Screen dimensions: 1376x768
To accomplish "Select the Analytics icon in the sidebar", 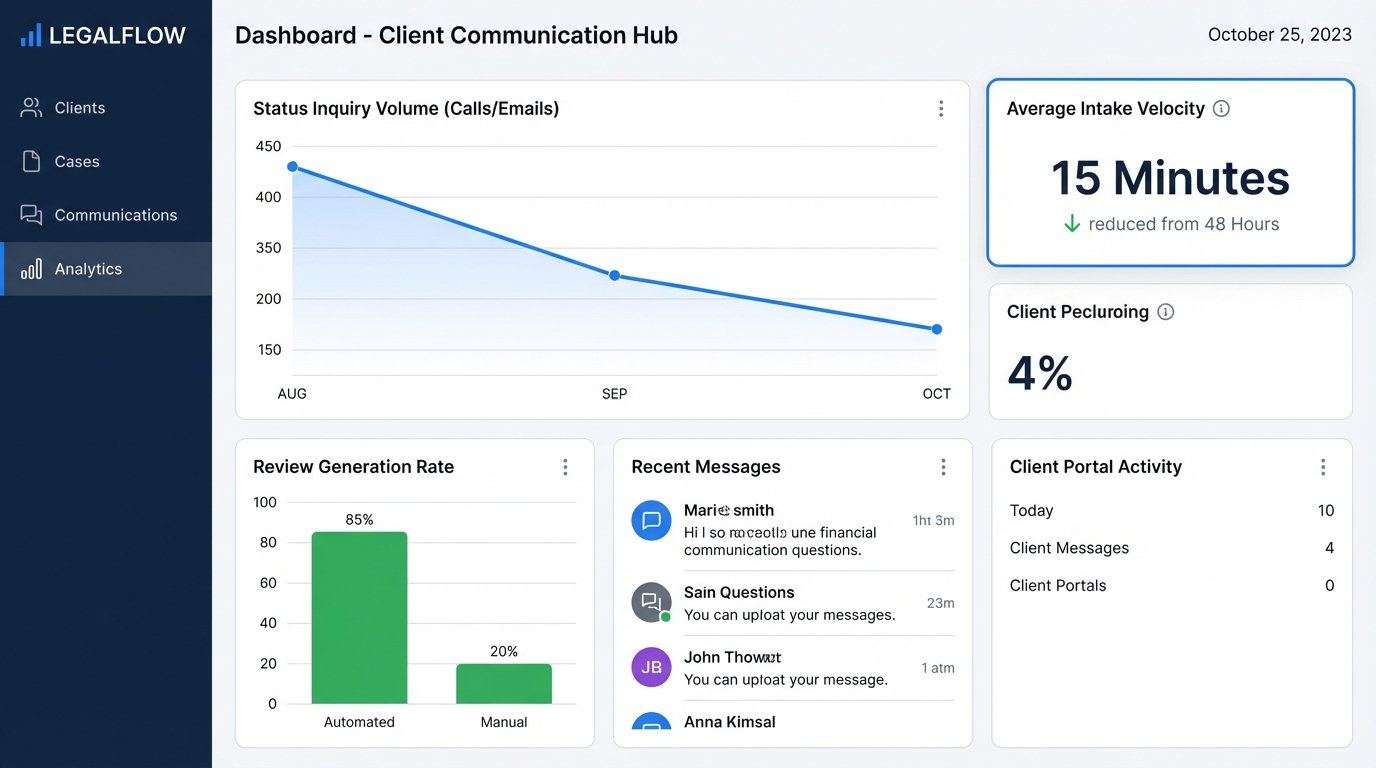I will 33,268.
